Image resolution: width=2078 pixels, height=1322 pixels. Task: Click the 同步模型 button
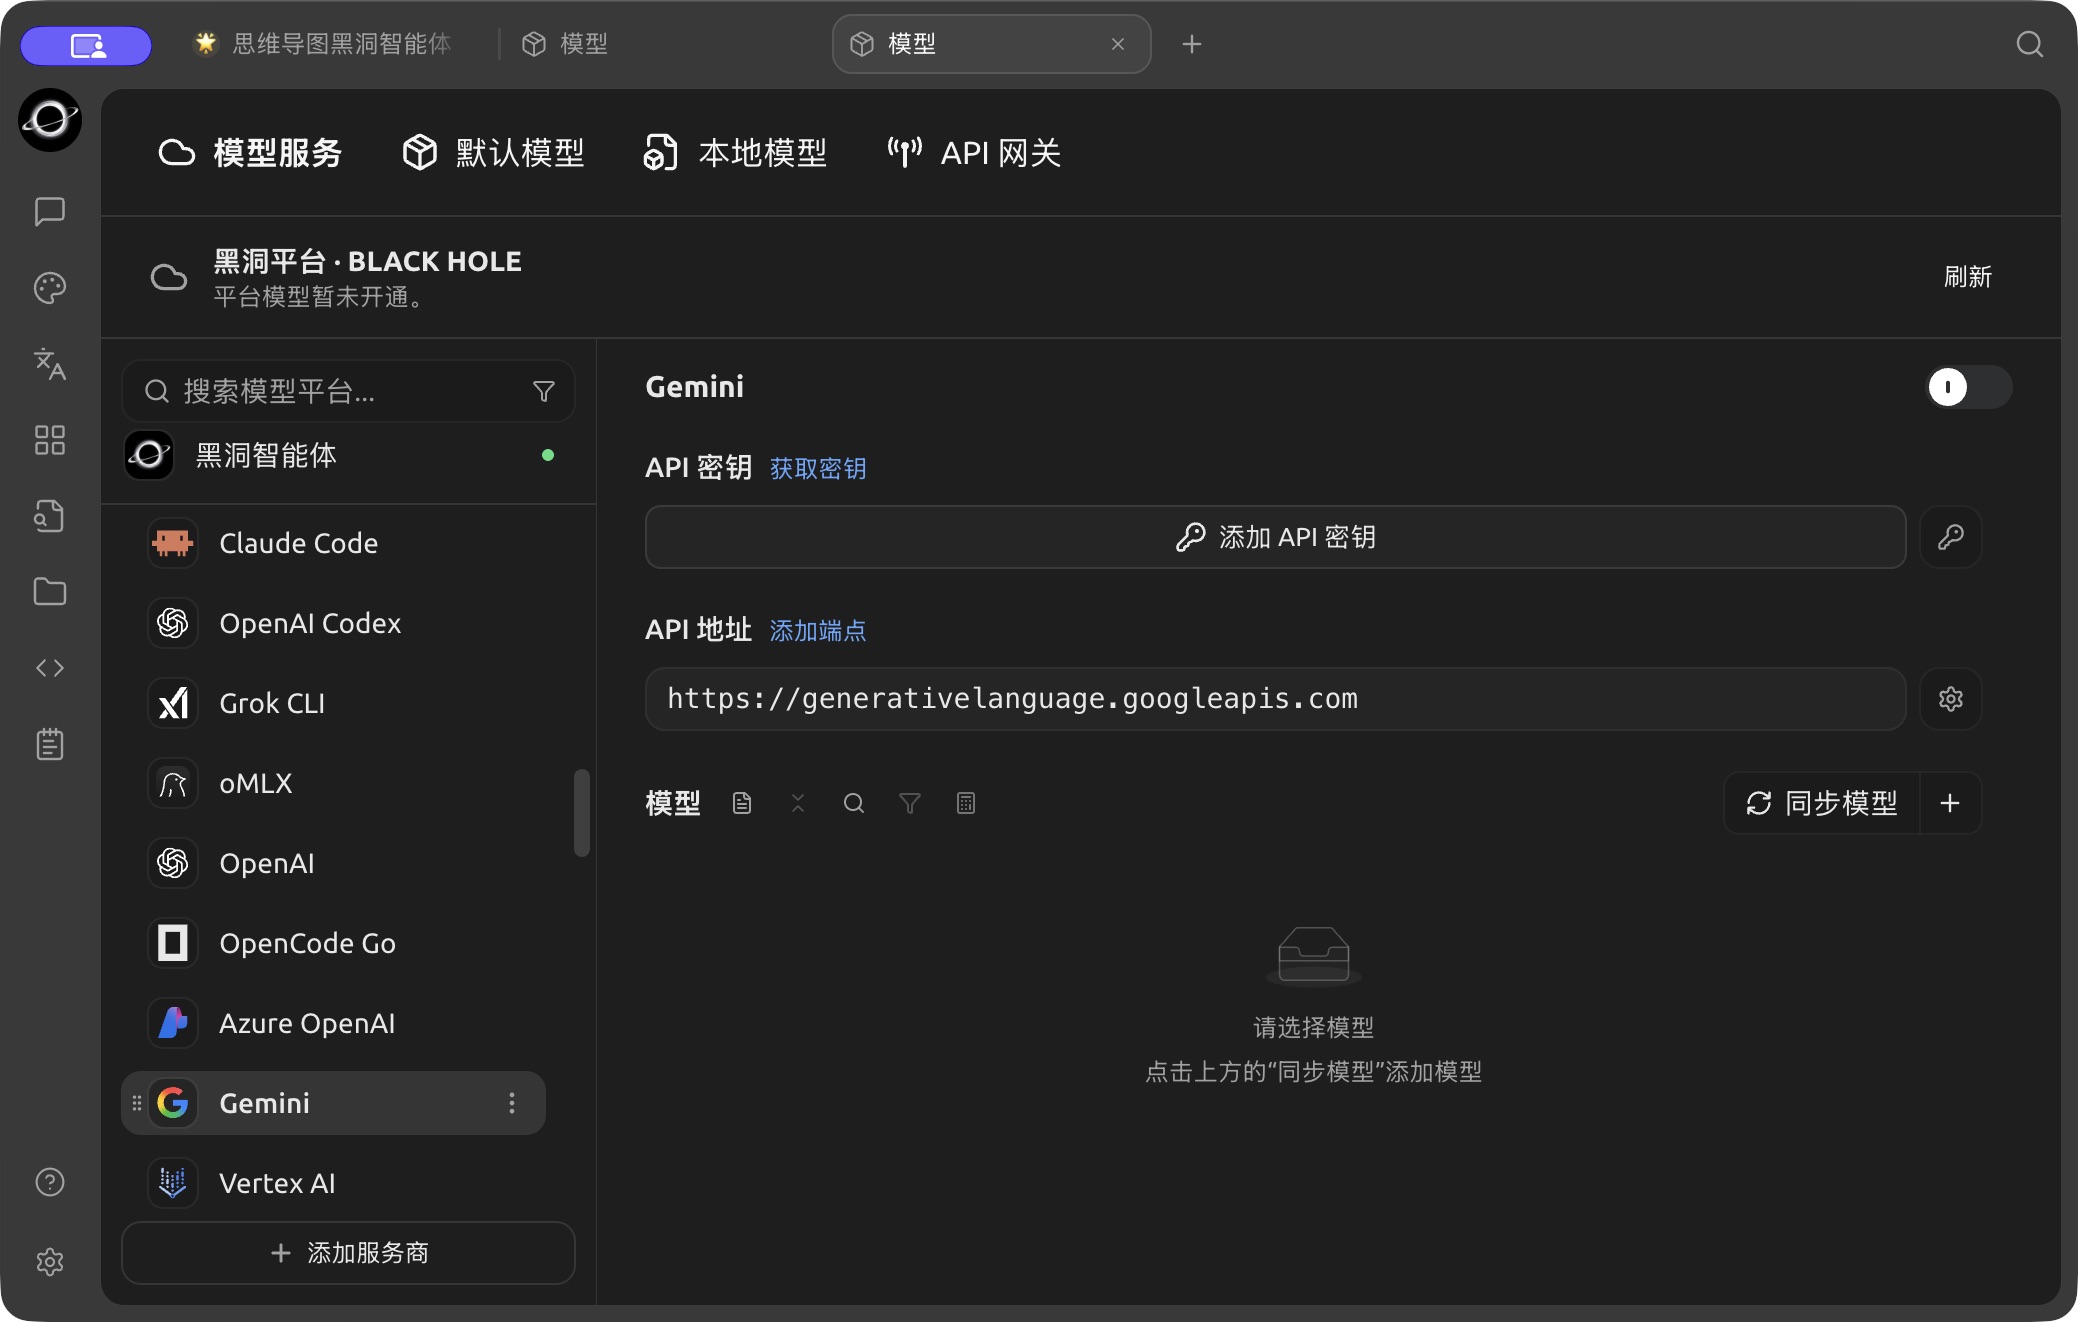click(x=1822, y=803)
